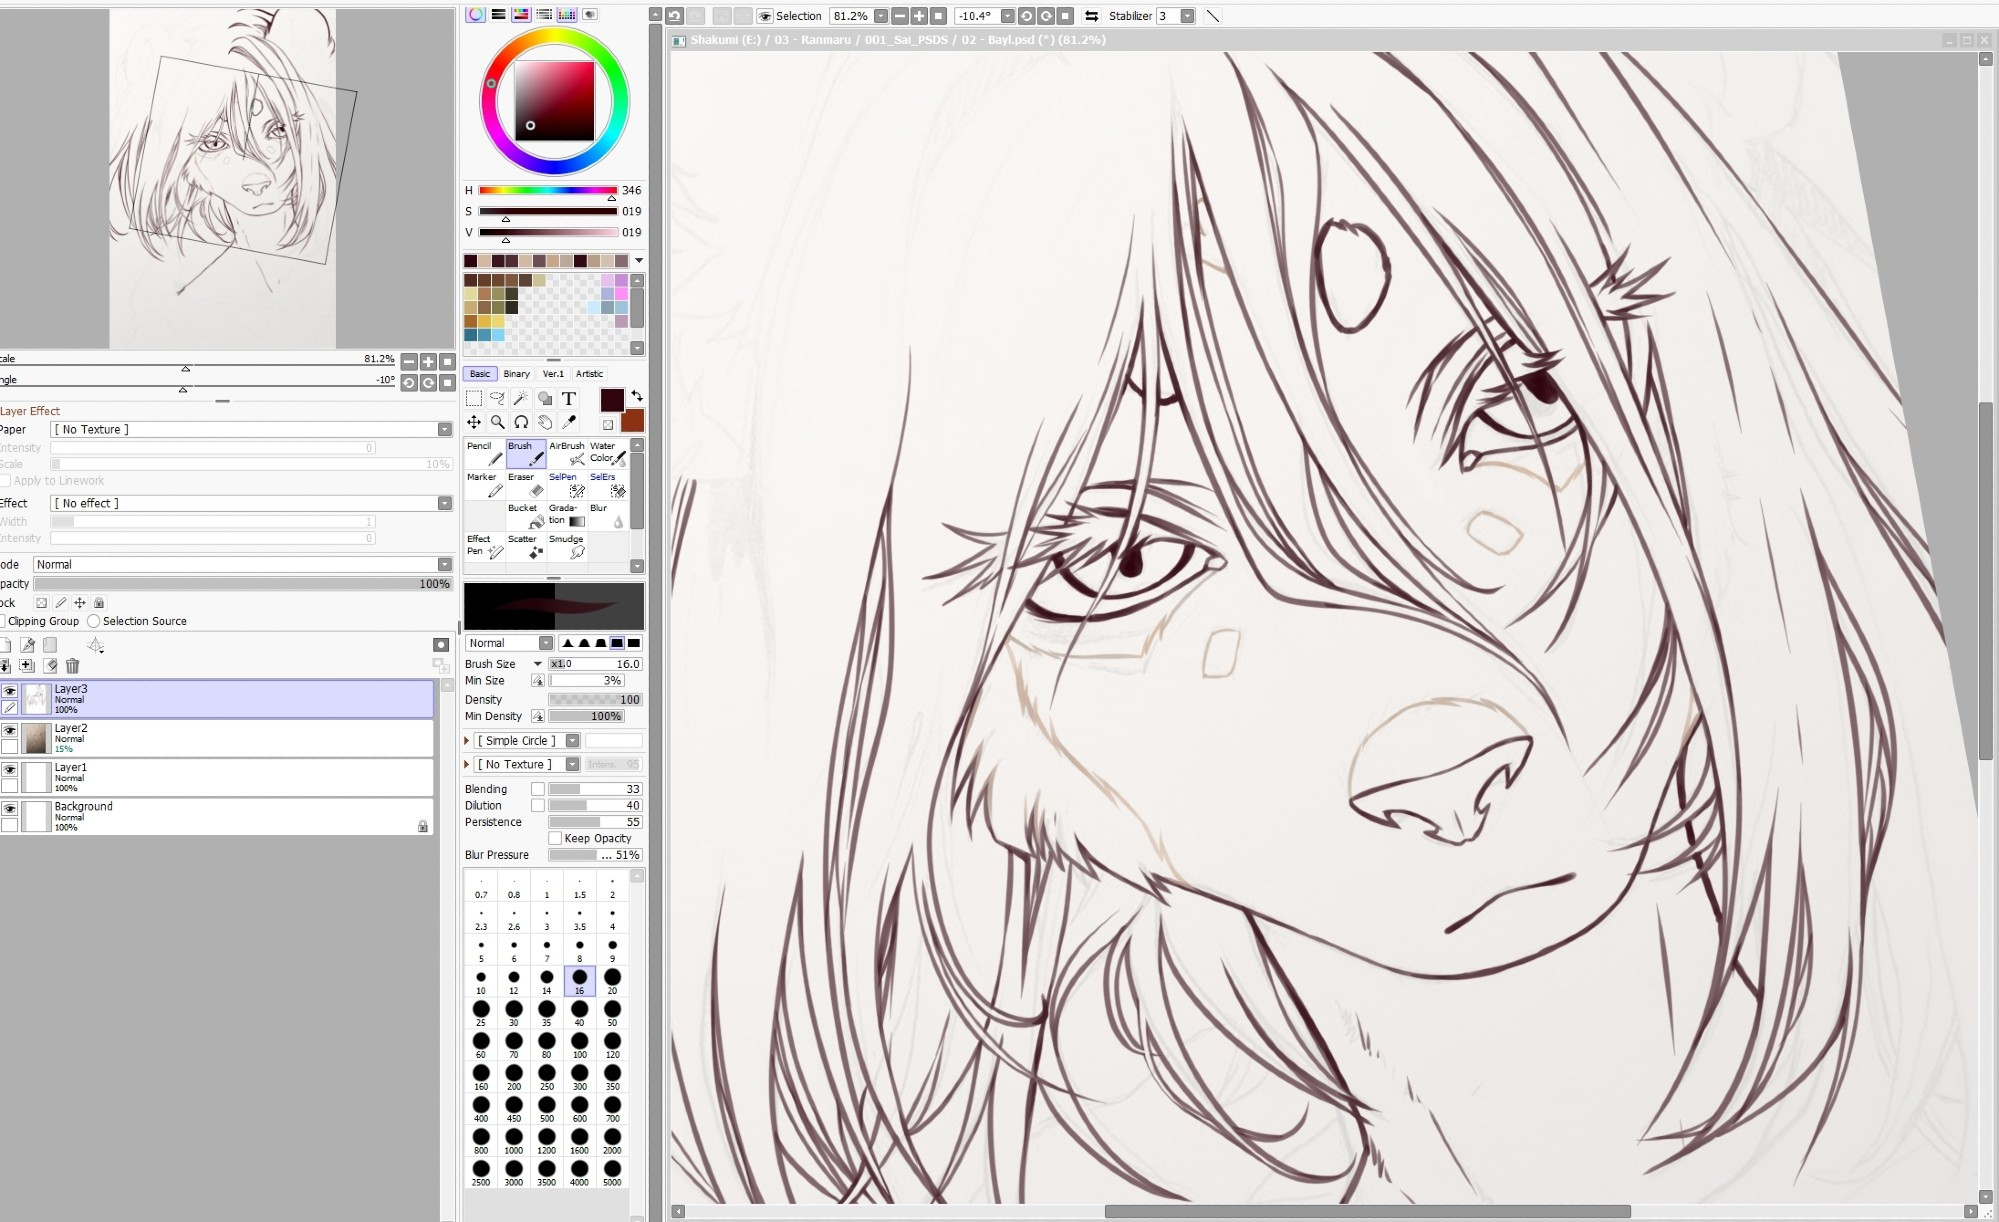
Task: Choose the Scatter tool
Action: pos(526,547)
